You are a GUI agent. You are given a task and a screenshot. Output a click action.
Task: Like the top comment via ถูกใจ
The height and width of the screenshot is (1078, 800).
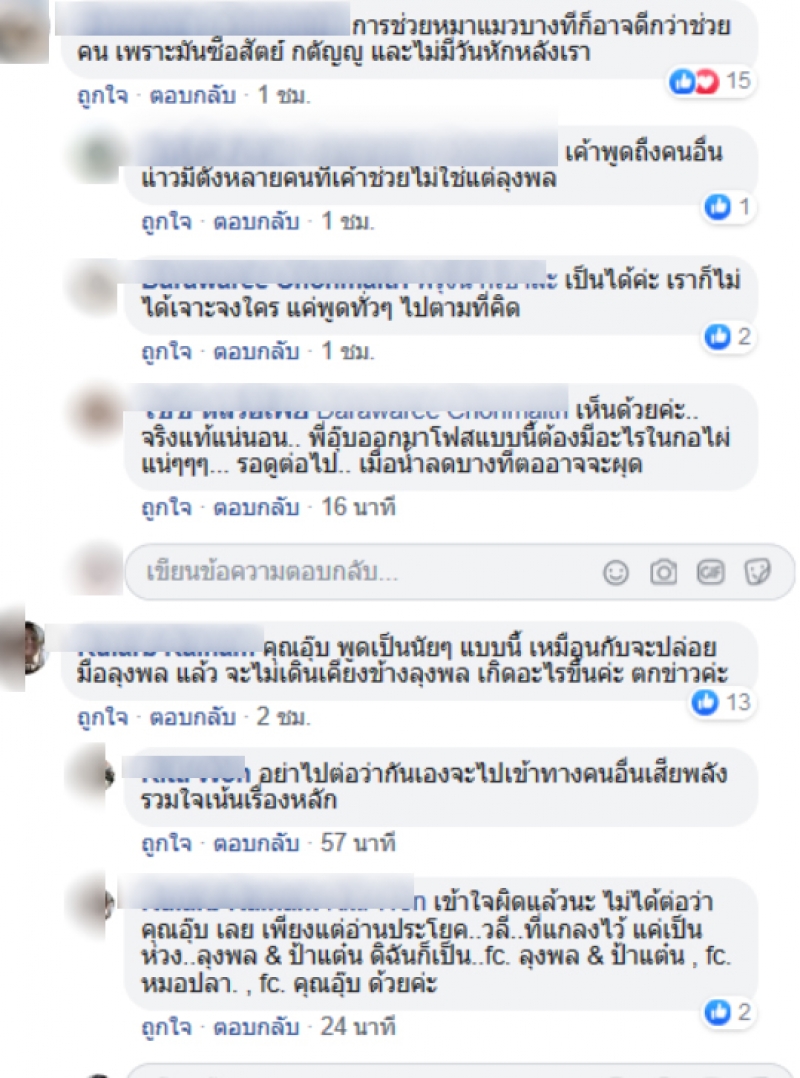(x=102, y=95)
